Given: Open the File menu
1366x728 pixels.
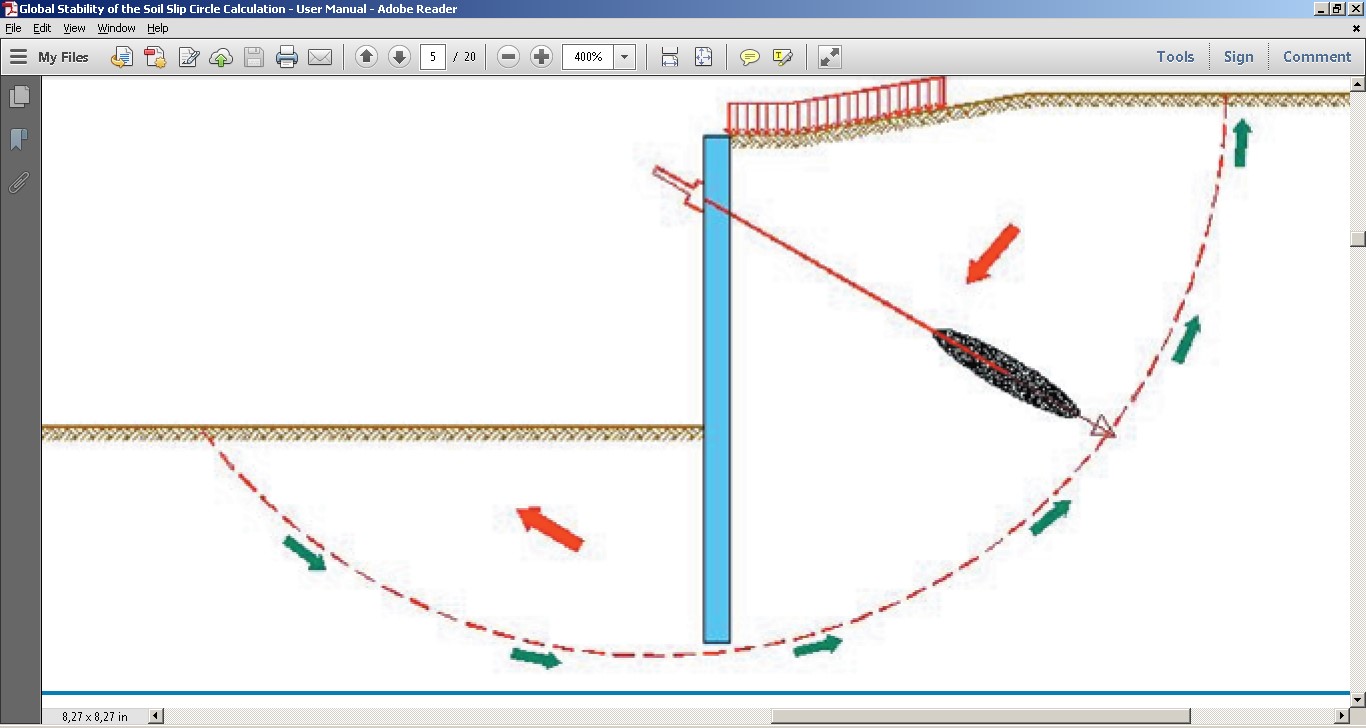Looking at the screenshot, I should 13,28.
